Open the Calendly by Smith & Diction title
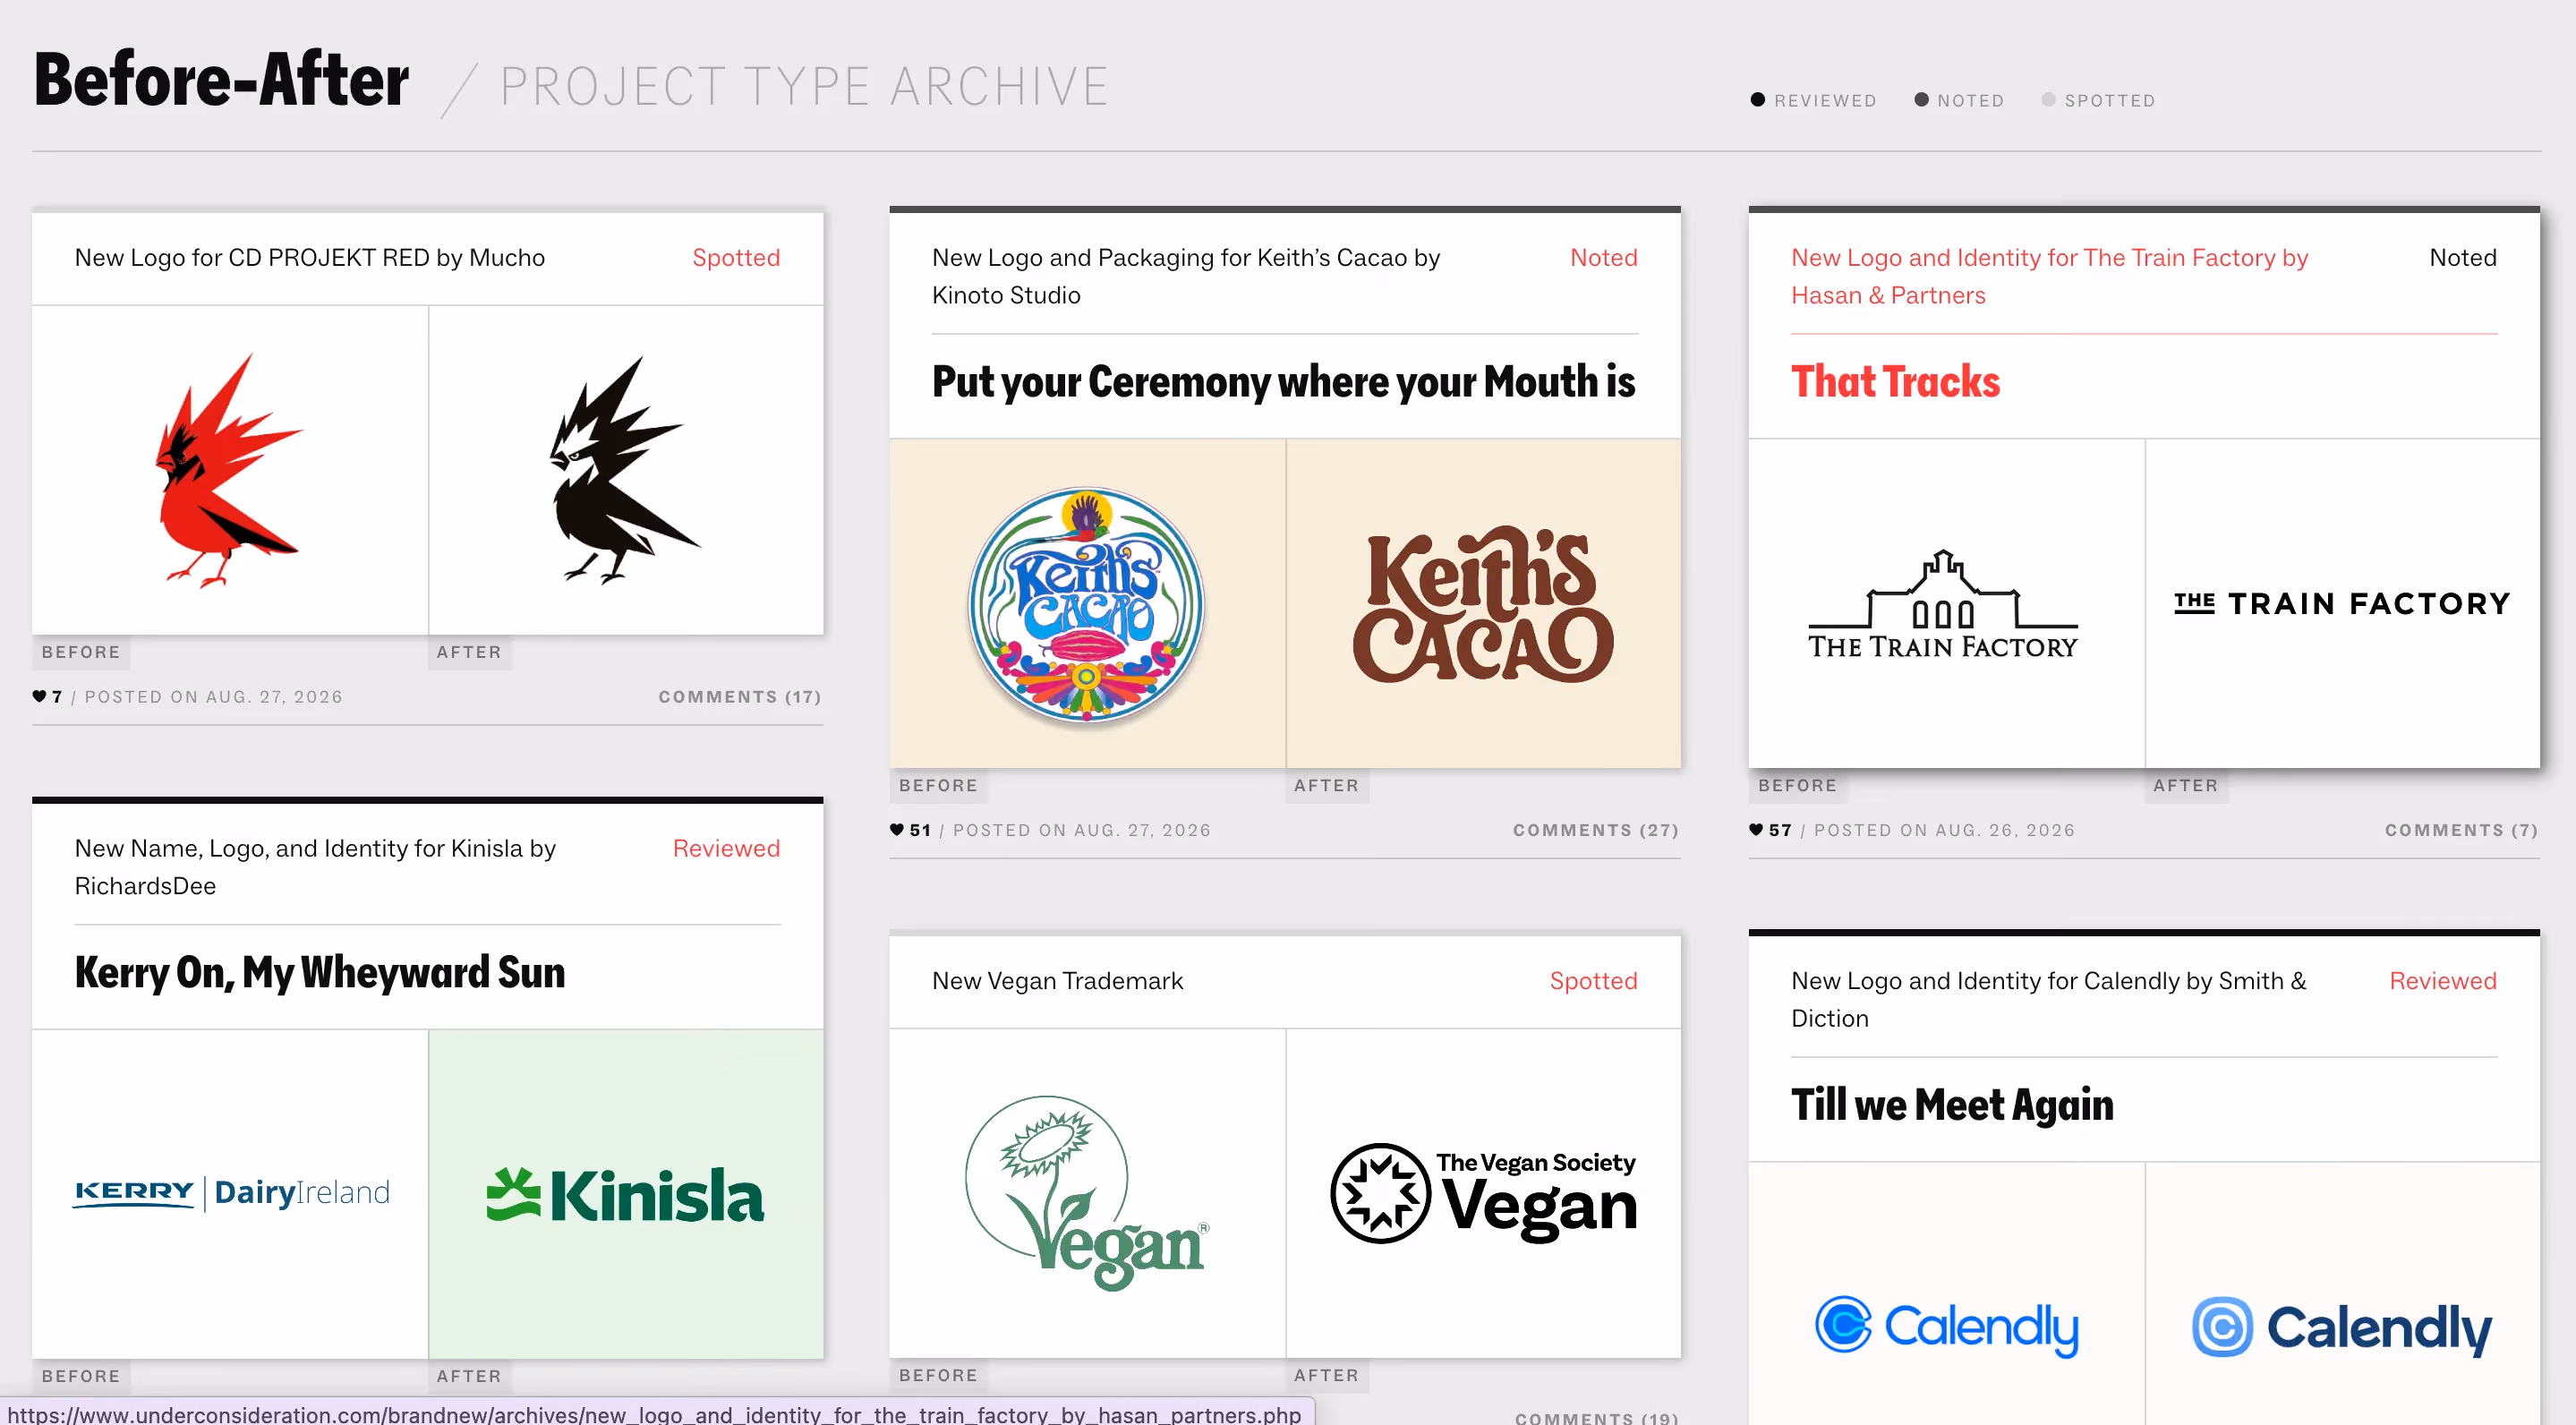Screen dimensions: 2576x1425 [2049, 999]
